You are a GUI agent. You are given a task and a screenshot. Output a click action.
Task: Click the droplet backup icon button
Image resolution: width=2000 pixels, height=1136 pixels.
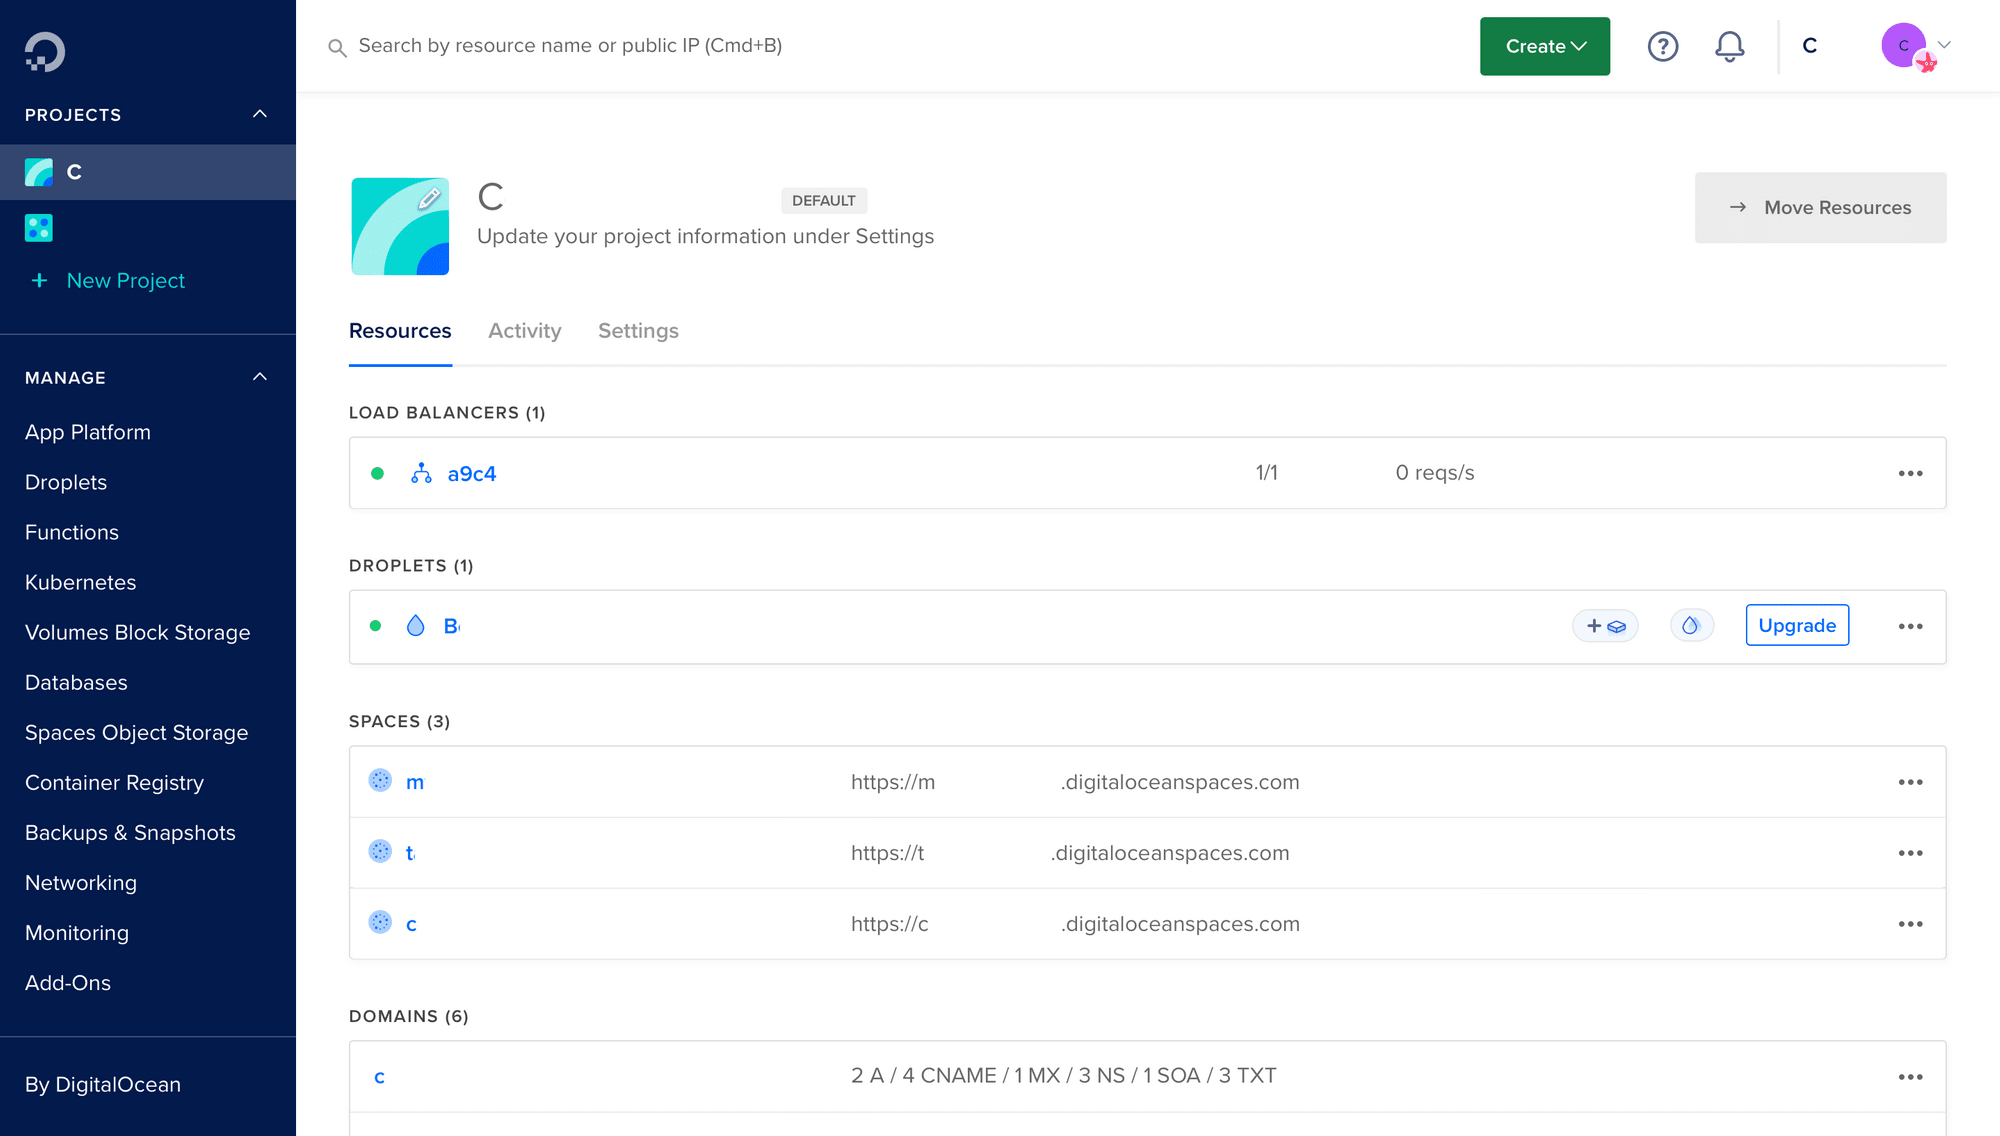pyautogui.click(x=1691, y=626)
